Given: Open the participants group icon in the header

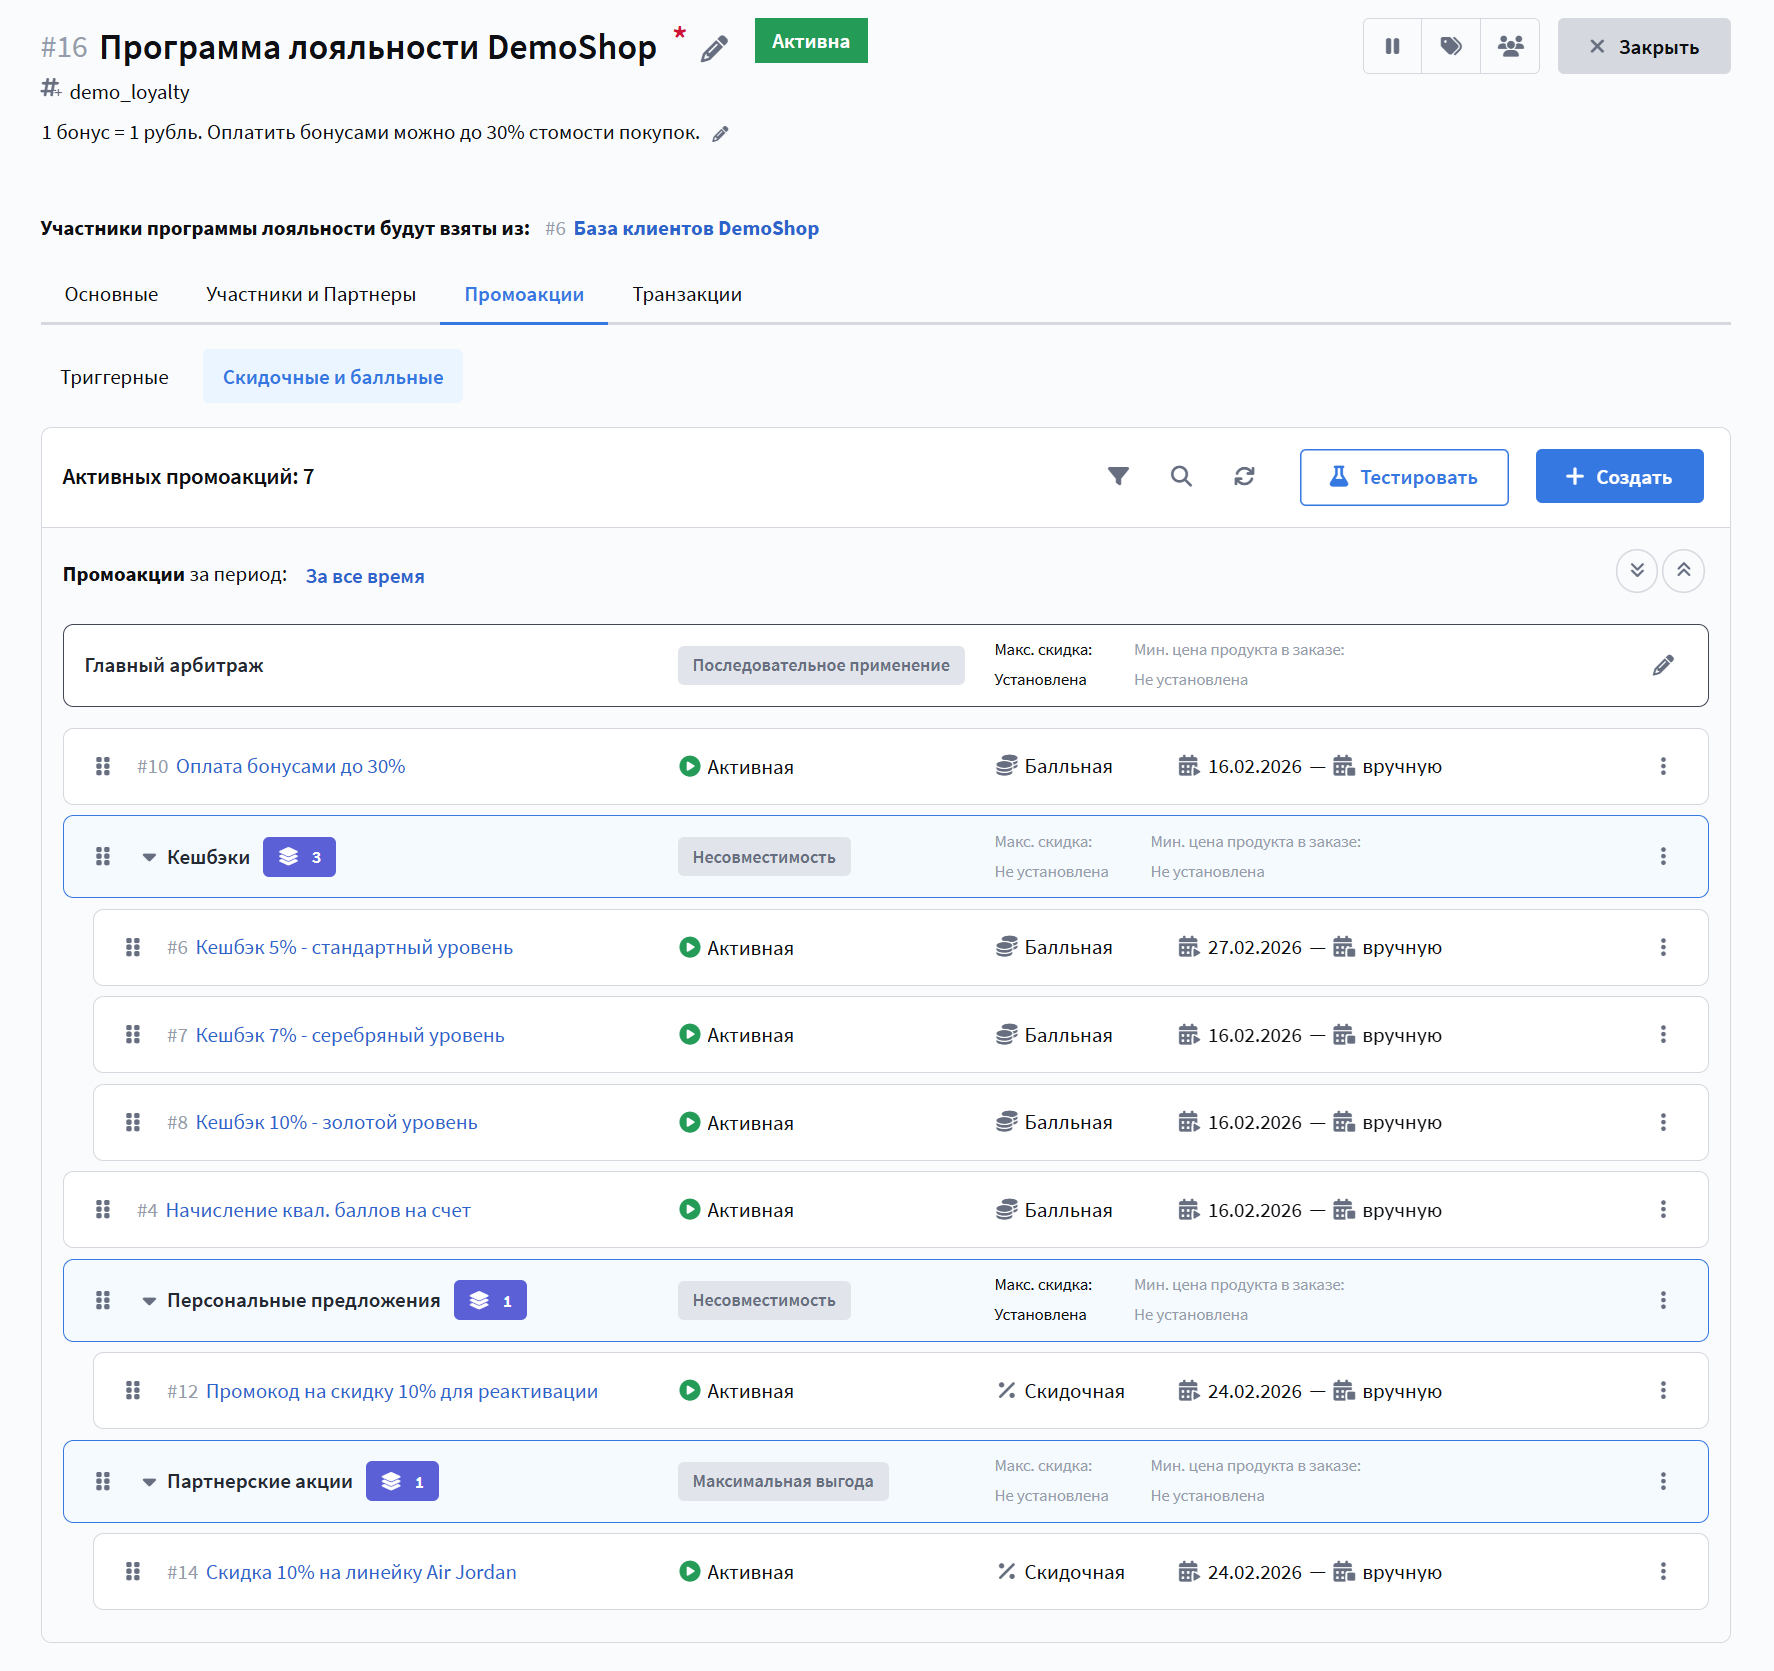Looking at the screenshot, I should [x=1510, y=46].
